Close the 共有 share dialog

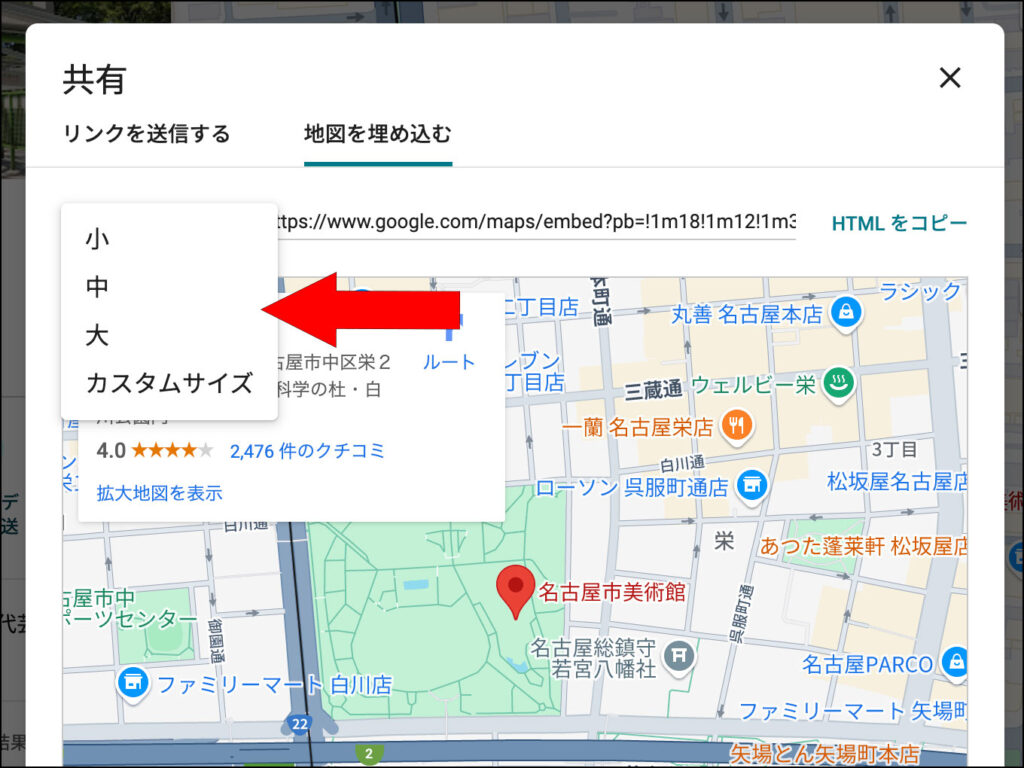(950, 78)
